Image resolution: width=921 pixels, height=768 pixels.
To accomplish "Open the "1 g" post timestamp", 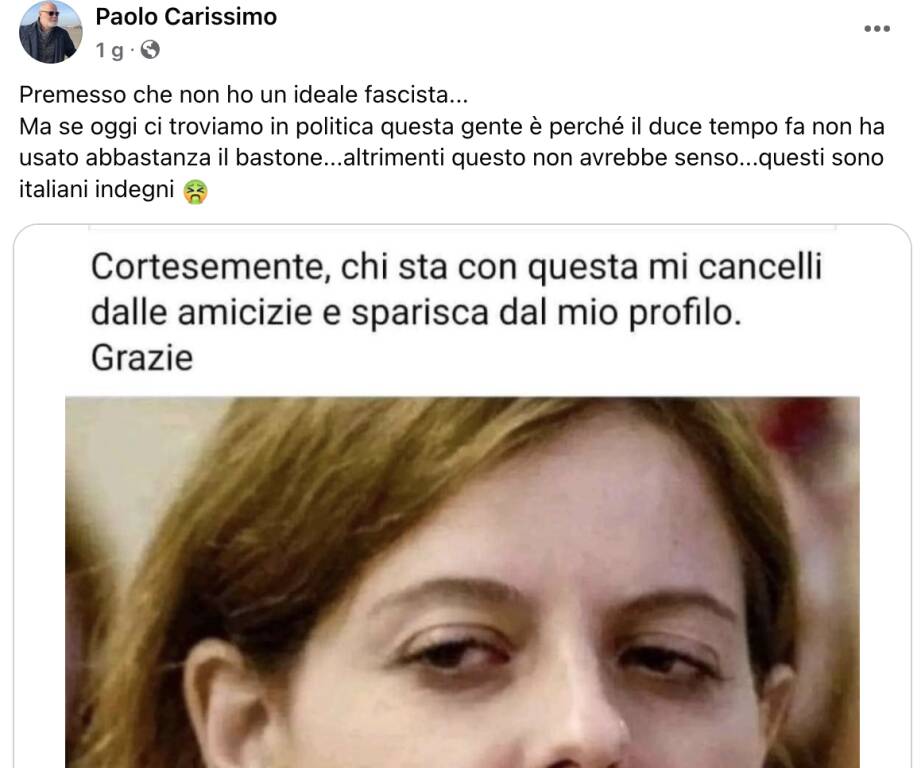I will [x=110, y=50].
